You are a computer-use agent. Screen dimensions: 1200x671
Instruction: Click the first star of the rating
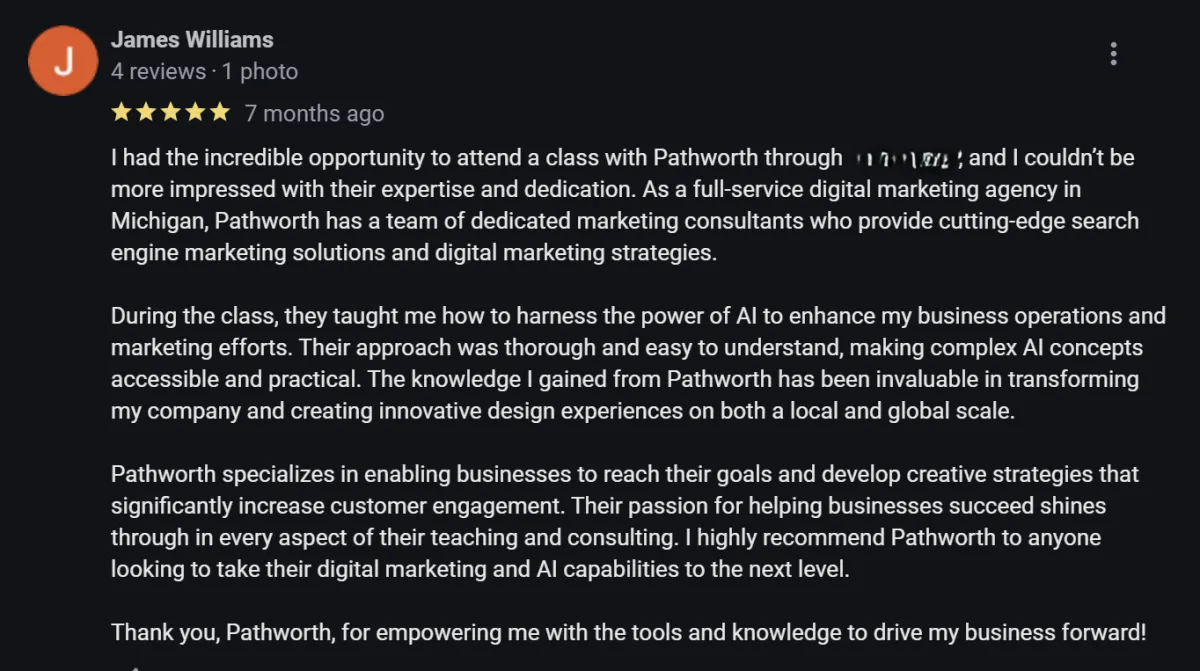pyautogui.click(x=122, y=112)
